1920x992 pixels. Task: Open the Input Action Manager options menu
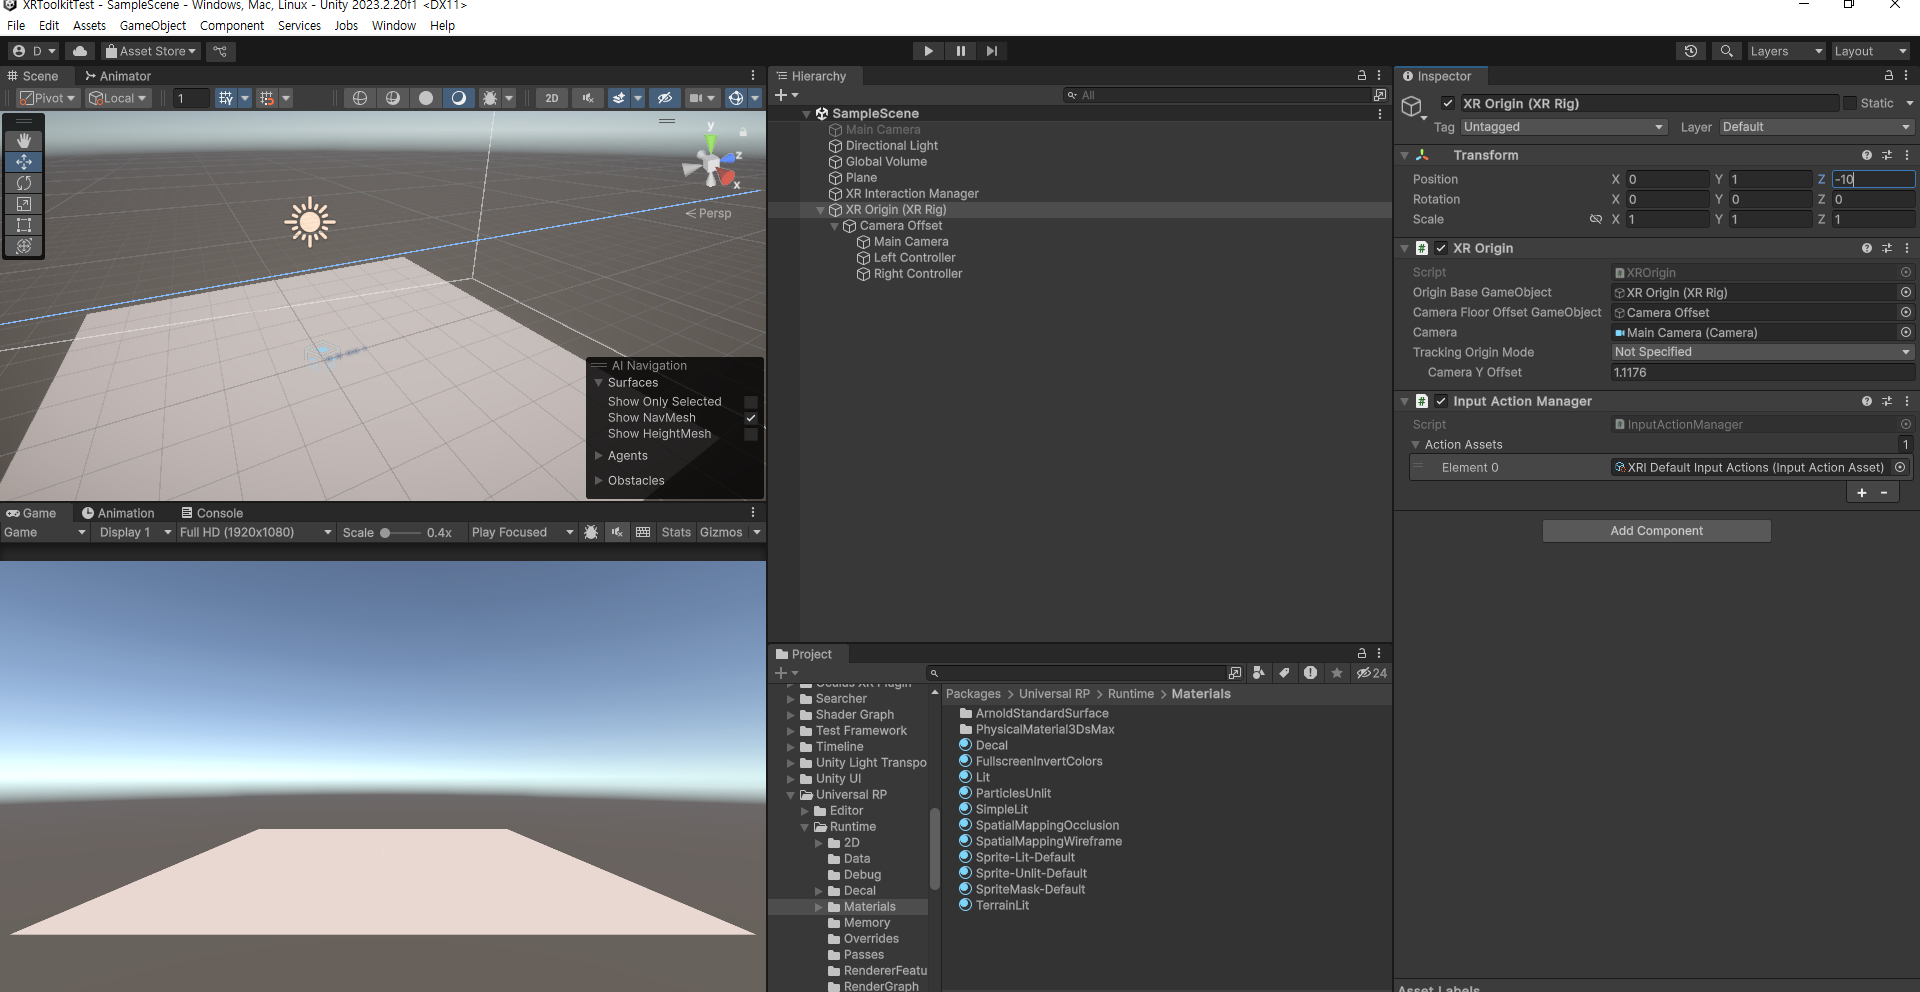(x=1907, y=401)
